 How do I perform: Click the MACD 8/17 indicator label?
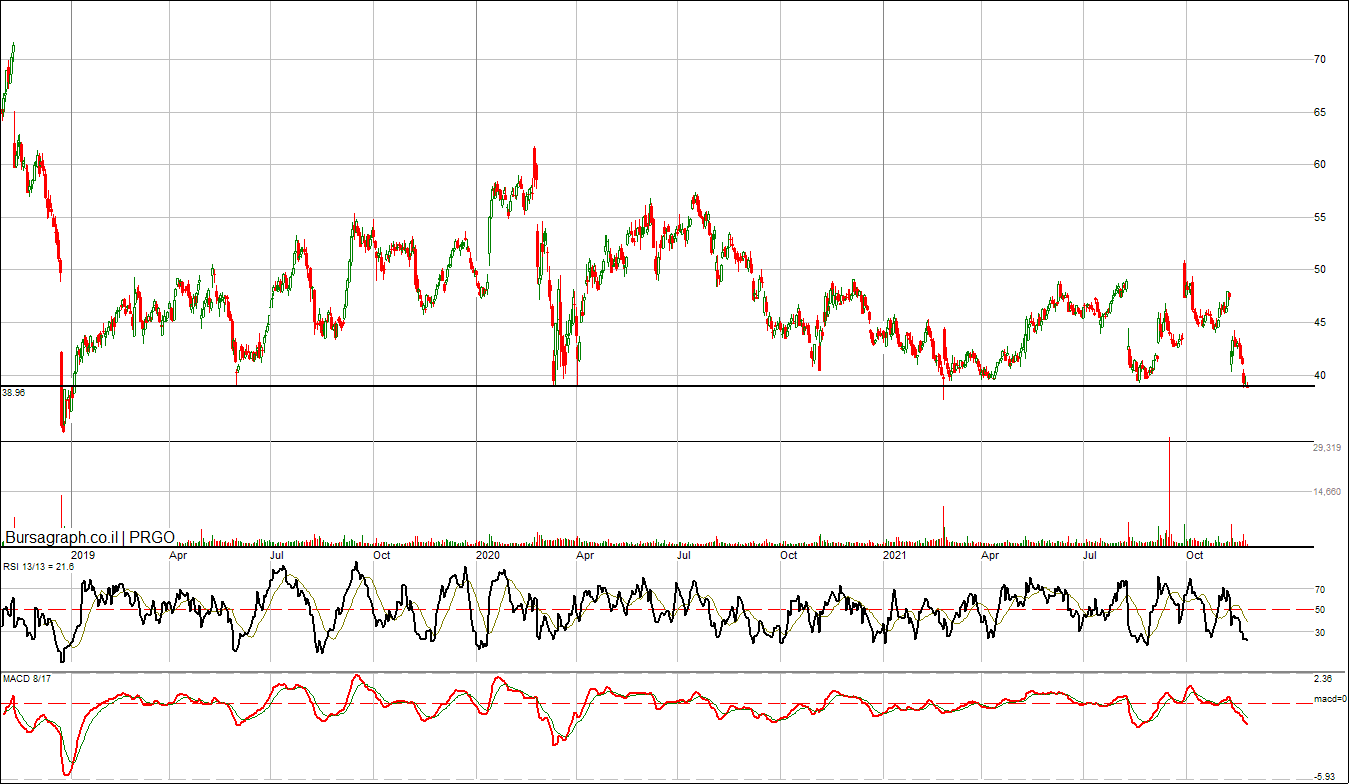pyautogui.click(x=25, y=679)
